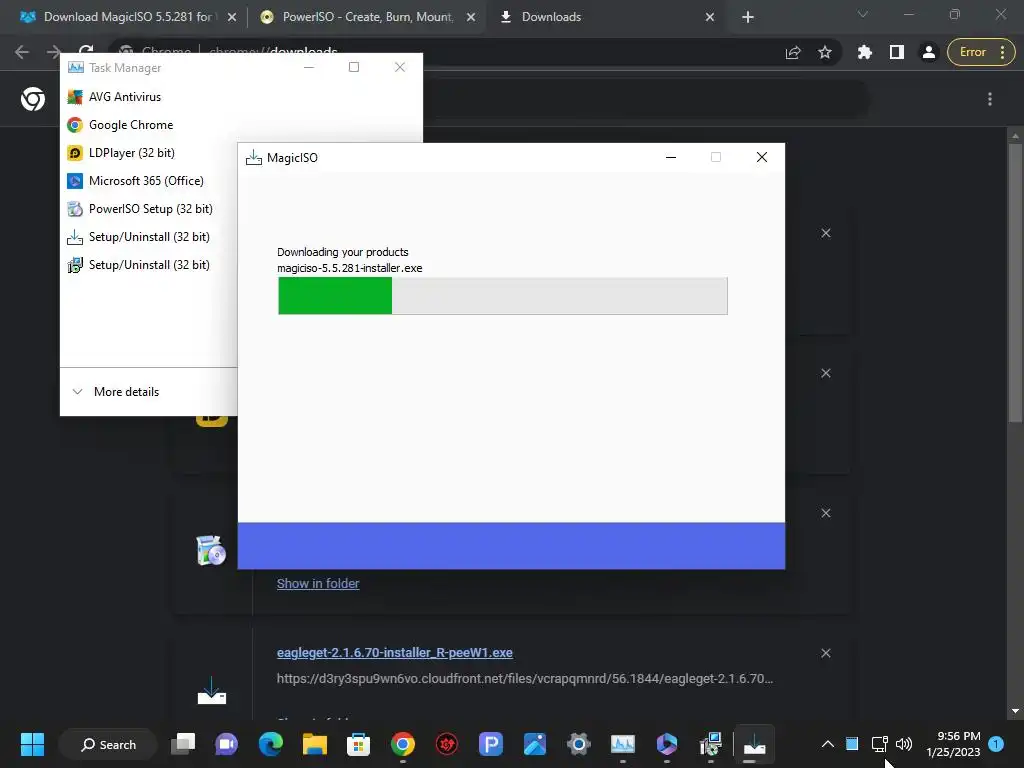Image resolution: width=1024 pixels, height=768 pixels.
Task: Open a new Chrome tab
Action: [x=748, y=17]
